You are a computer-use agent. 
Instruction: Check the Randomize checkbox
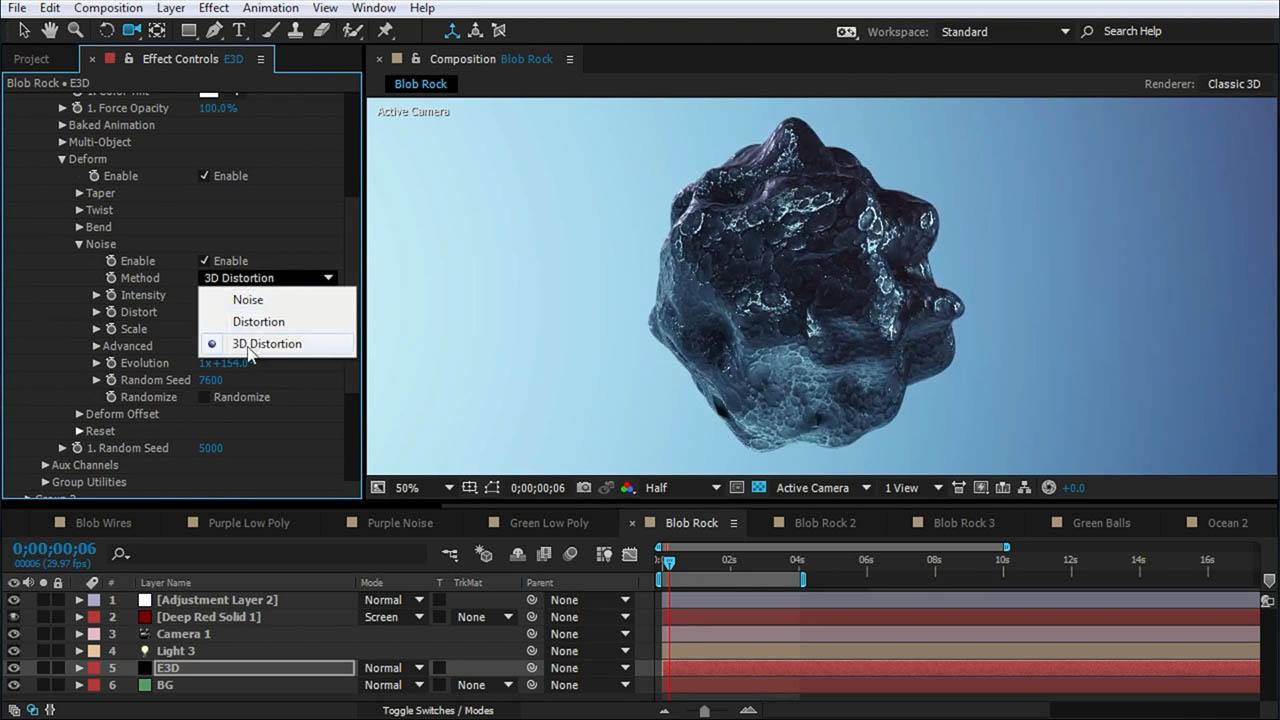click(x=205, y=397)
